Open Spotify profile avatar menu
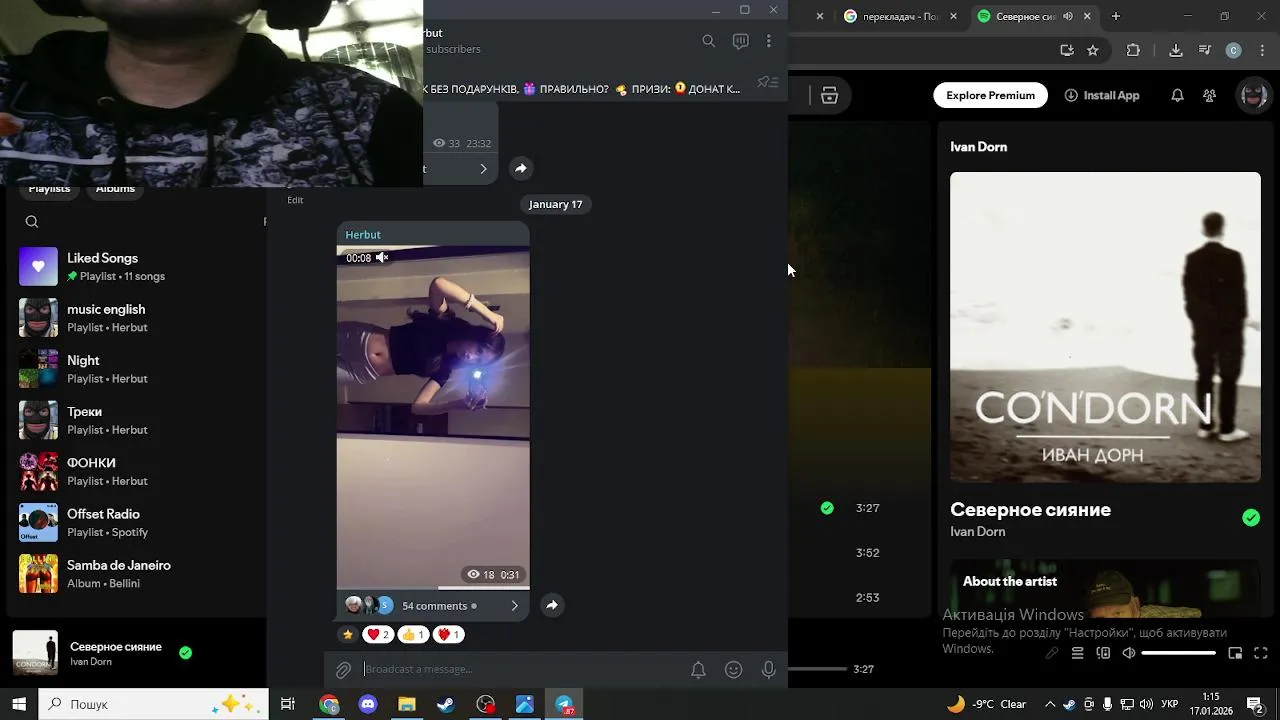Viewport: 1280px width, 720px height. click(1253, 95)
